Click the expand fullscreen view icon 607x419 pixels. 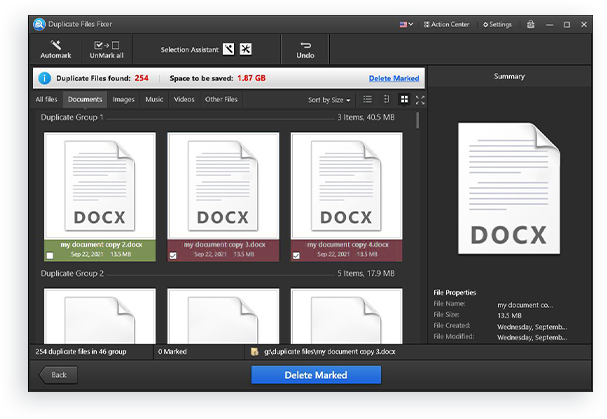coord(420,100)
